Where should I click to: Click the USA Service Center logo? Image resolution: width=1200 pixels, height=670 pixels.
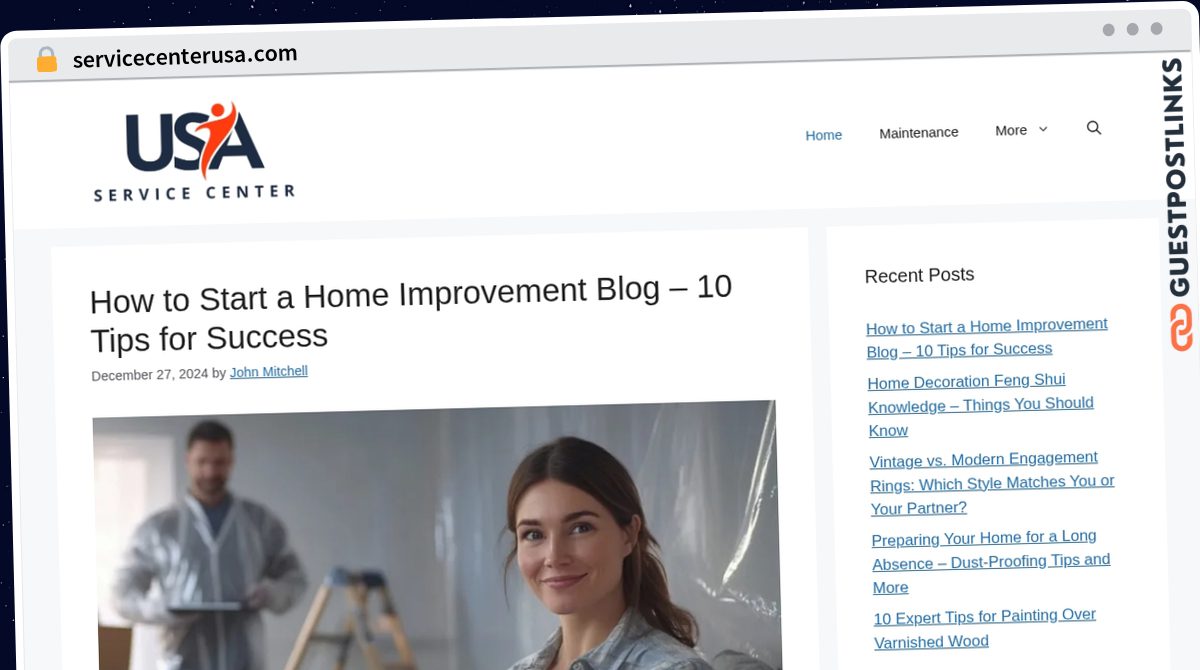coord(193,150)
